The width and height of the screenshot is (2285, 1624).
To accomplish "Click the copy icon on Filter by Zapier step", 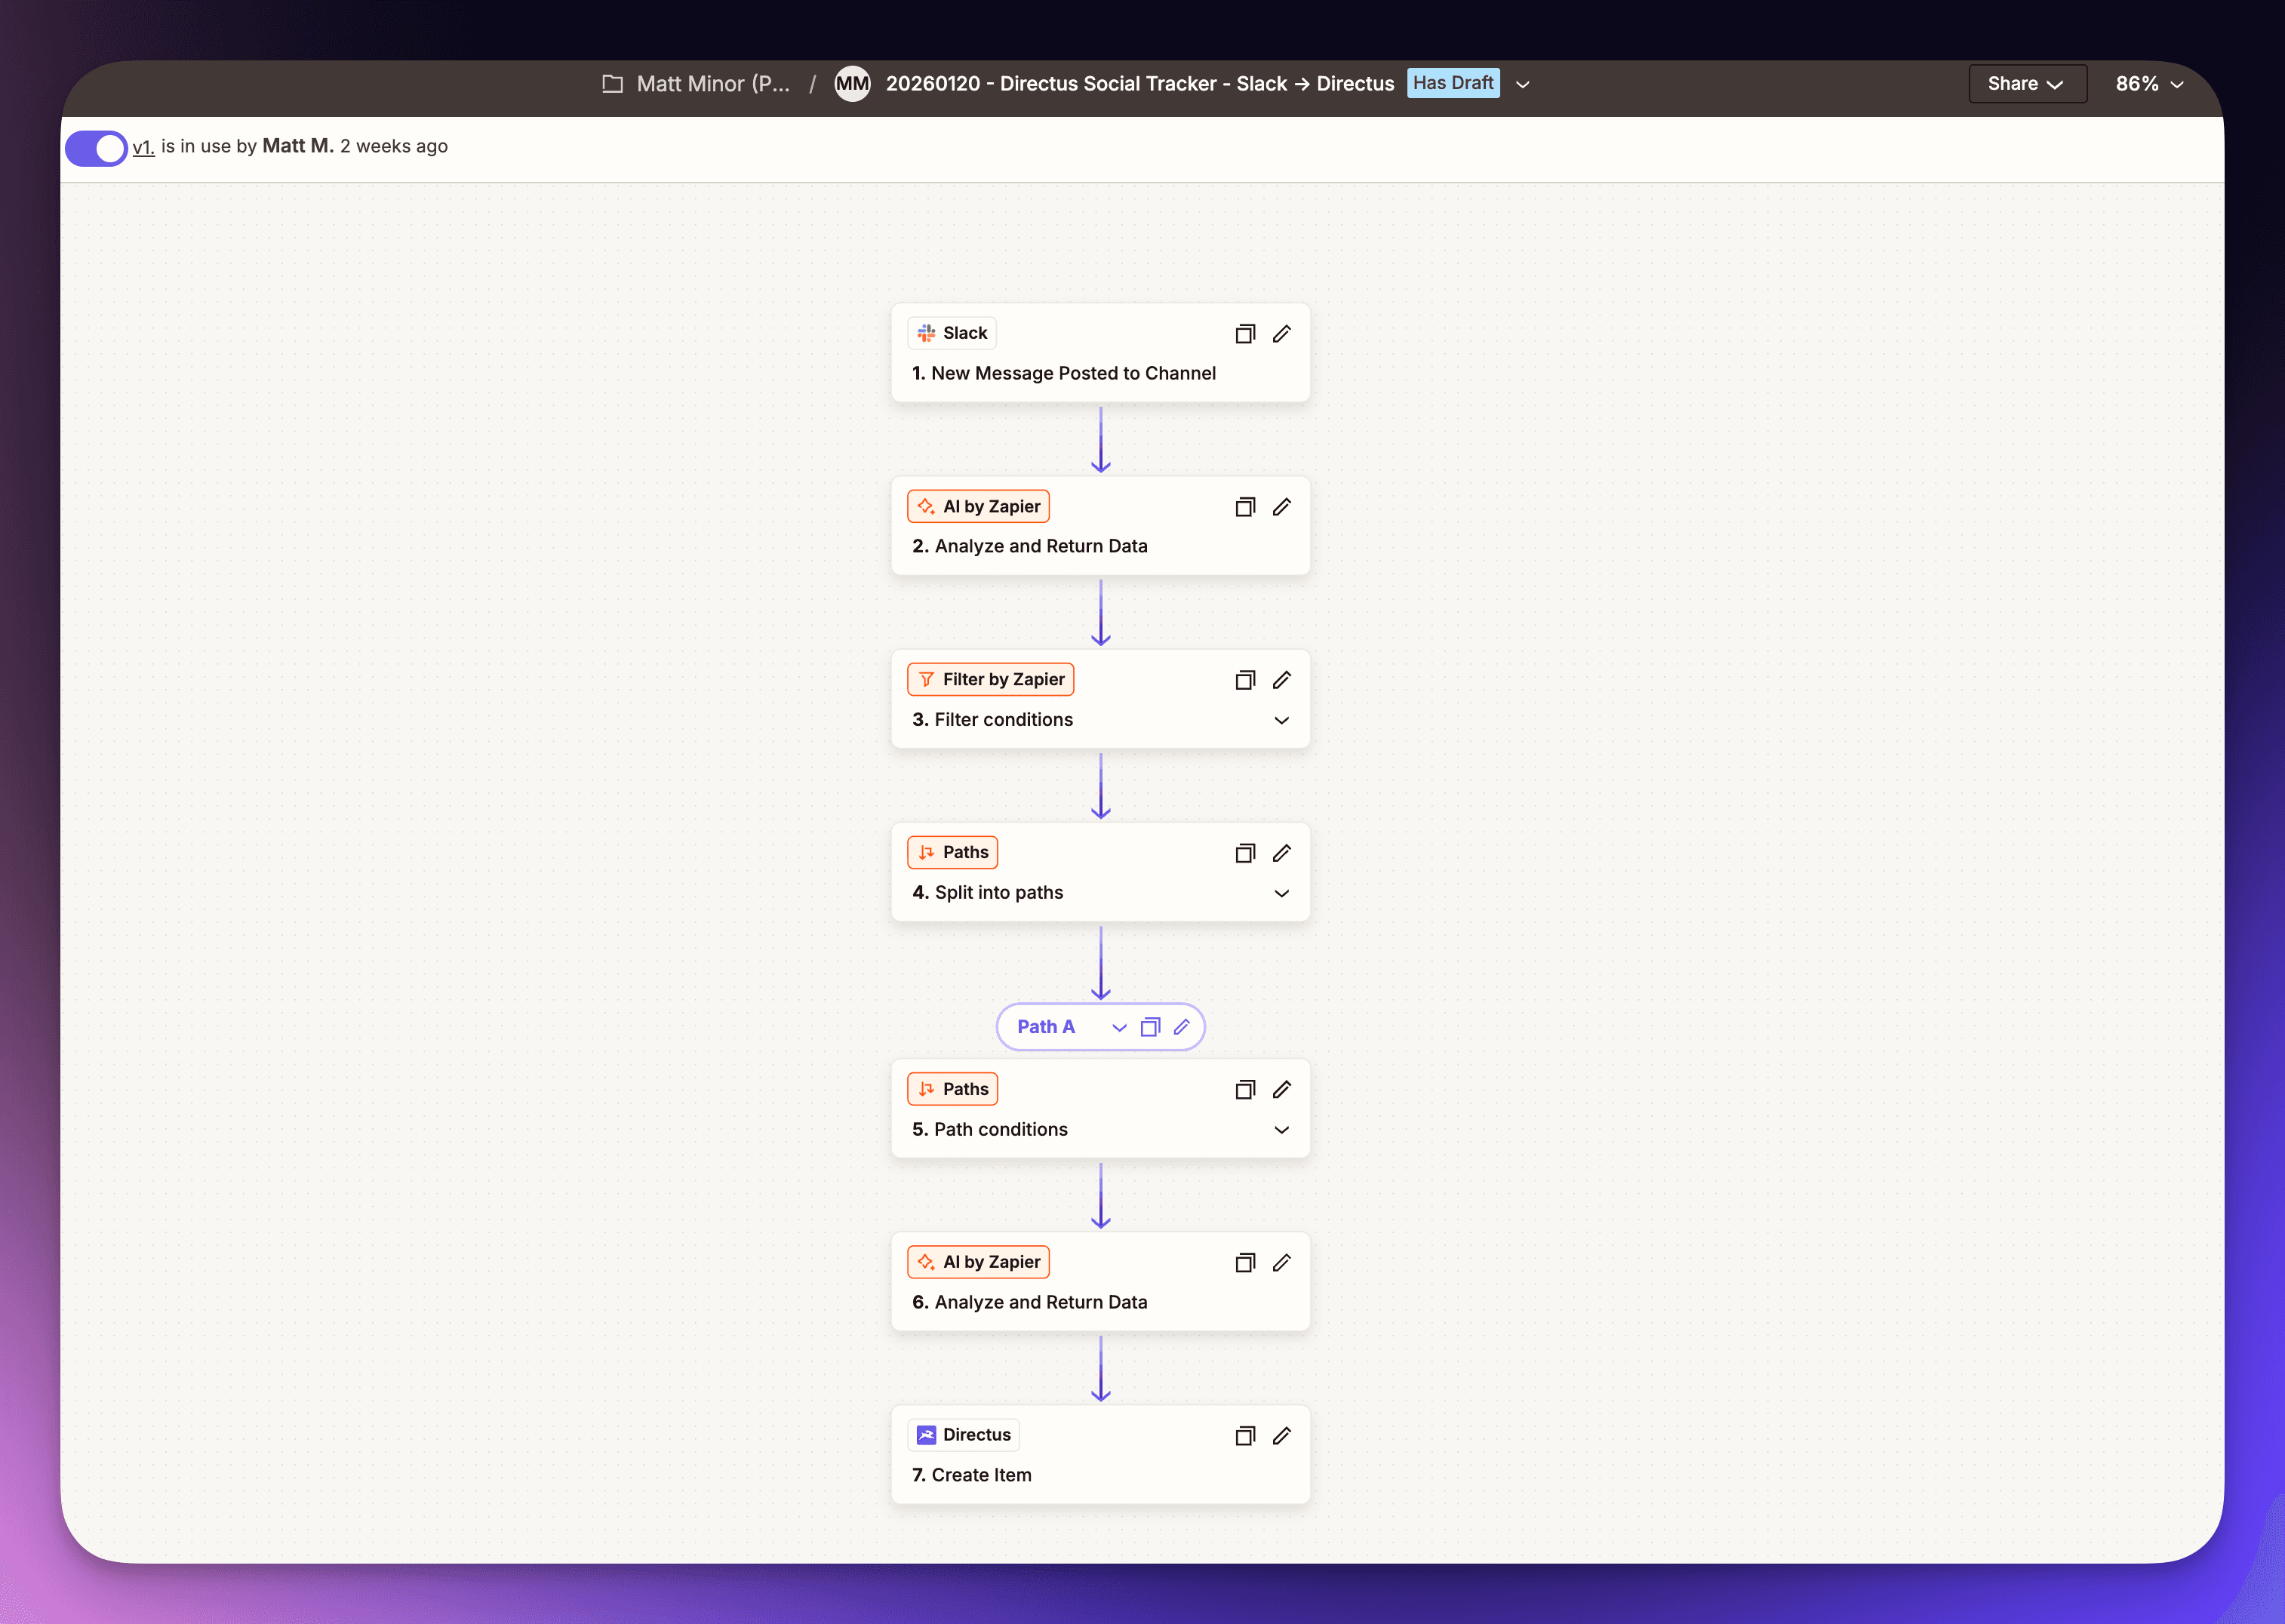I will click(1245, 680).
